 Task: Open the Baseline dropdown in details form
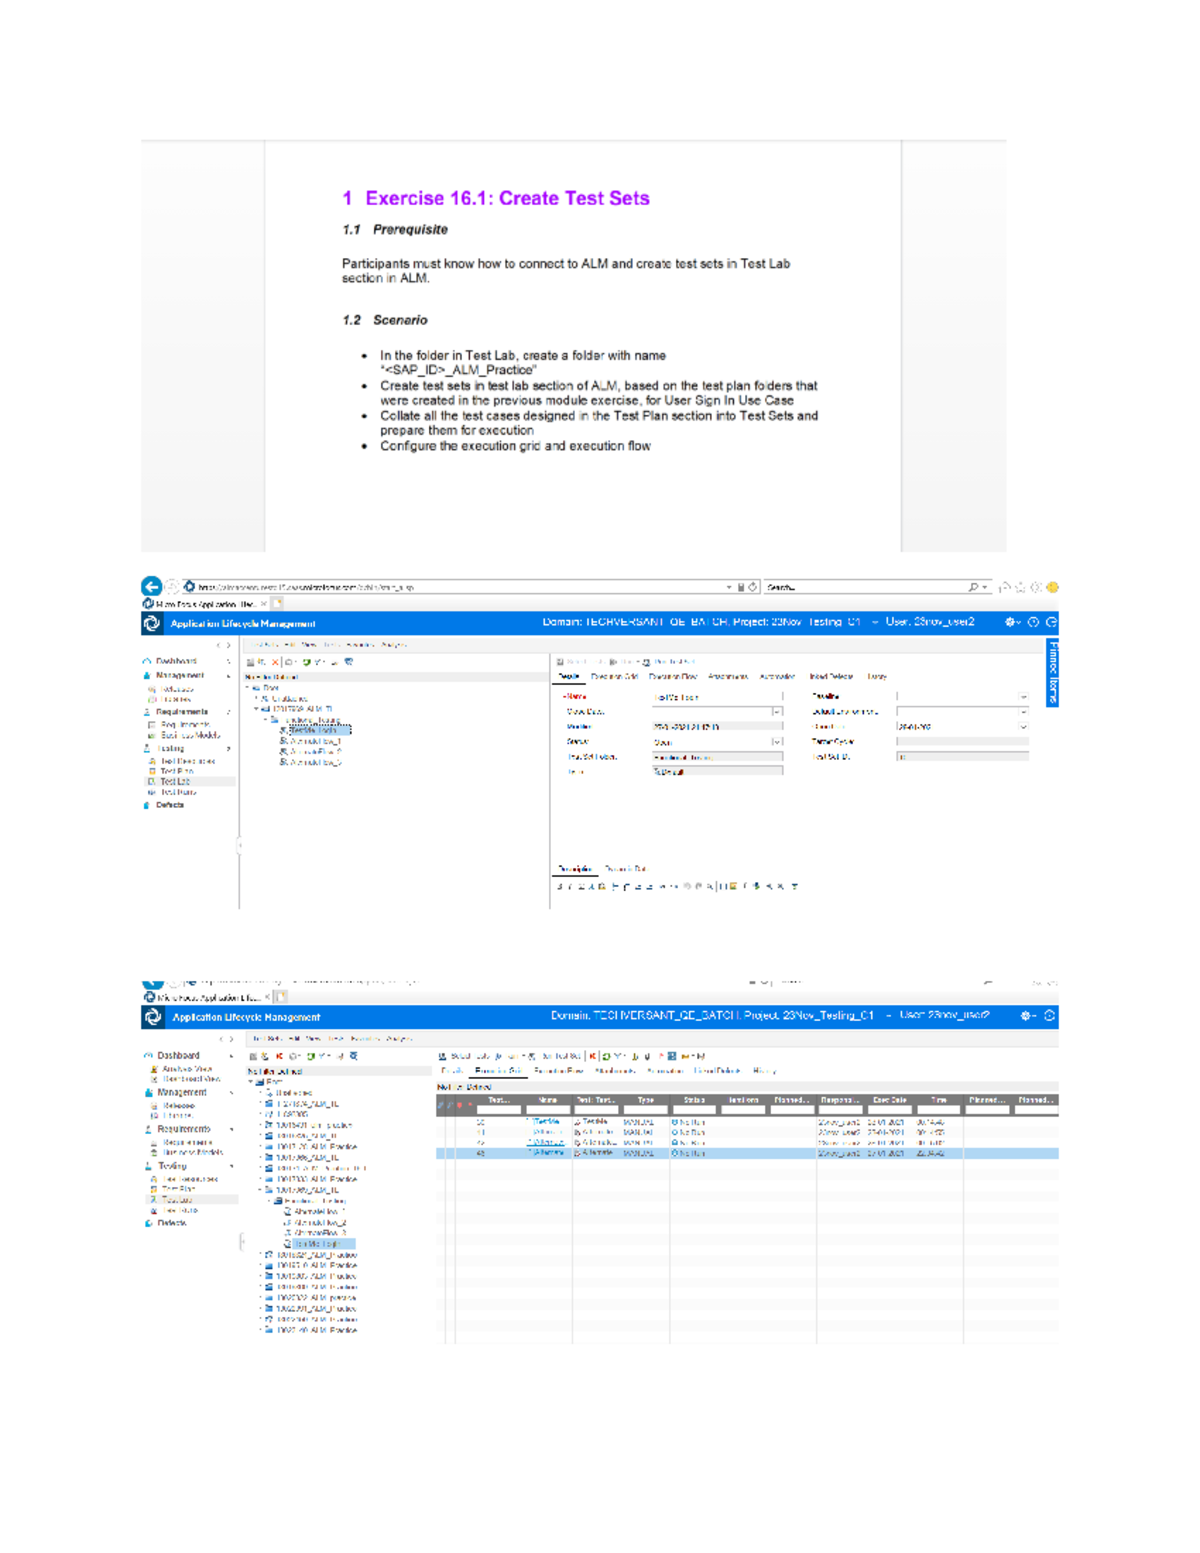(1022, 697)
